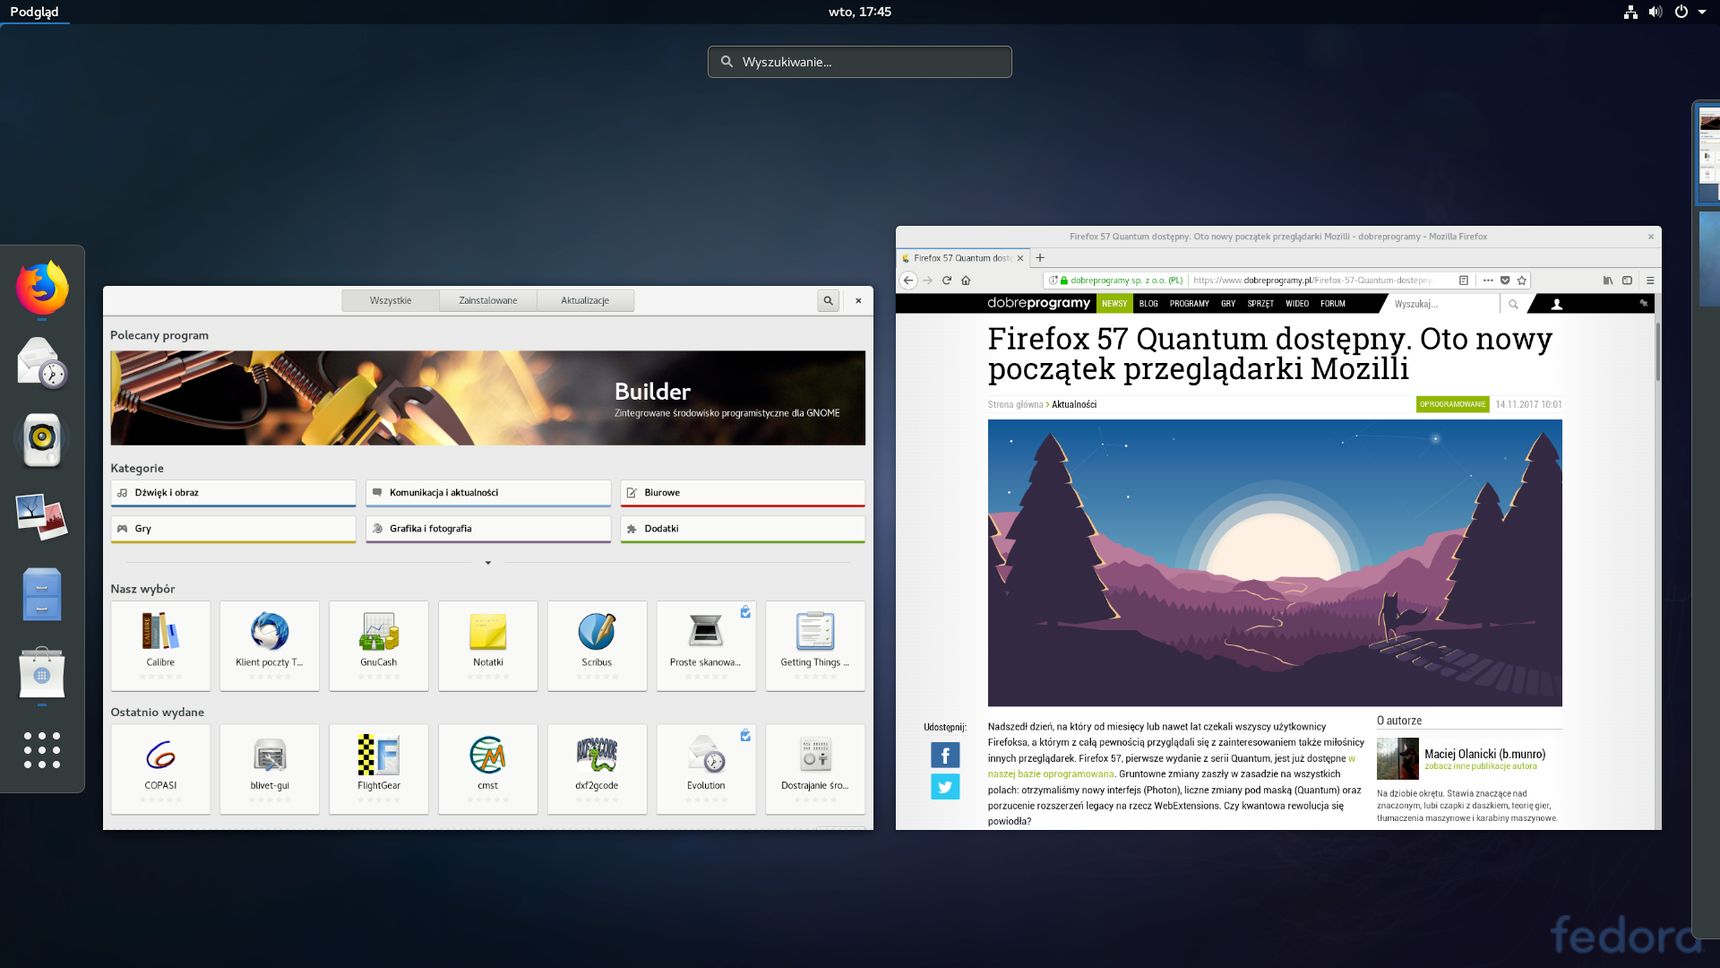Switch to the Aktualizacje tab
The height and width of the screenshot is (968, 1720).
[x=585, y=300]
